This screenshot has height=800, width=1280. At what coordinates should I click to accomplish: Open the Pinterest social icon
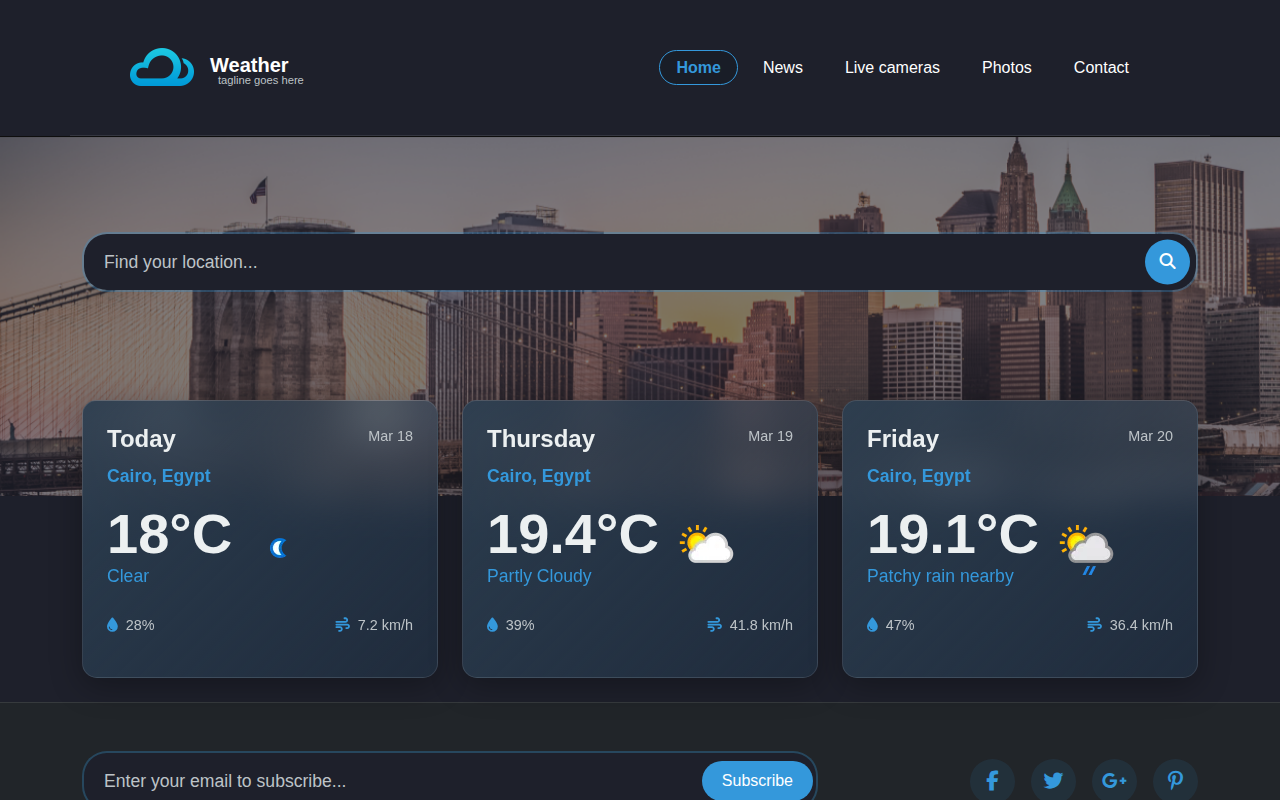(x=1175, y=780)
